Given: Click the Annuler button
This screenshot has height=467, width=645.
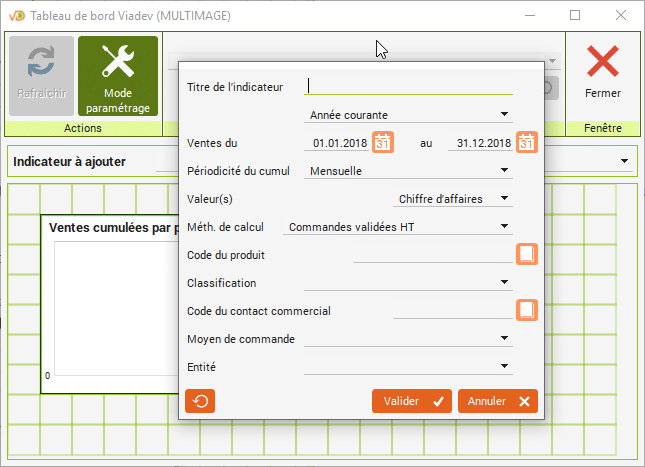Looking at the screenshot, I should [497, 401].
